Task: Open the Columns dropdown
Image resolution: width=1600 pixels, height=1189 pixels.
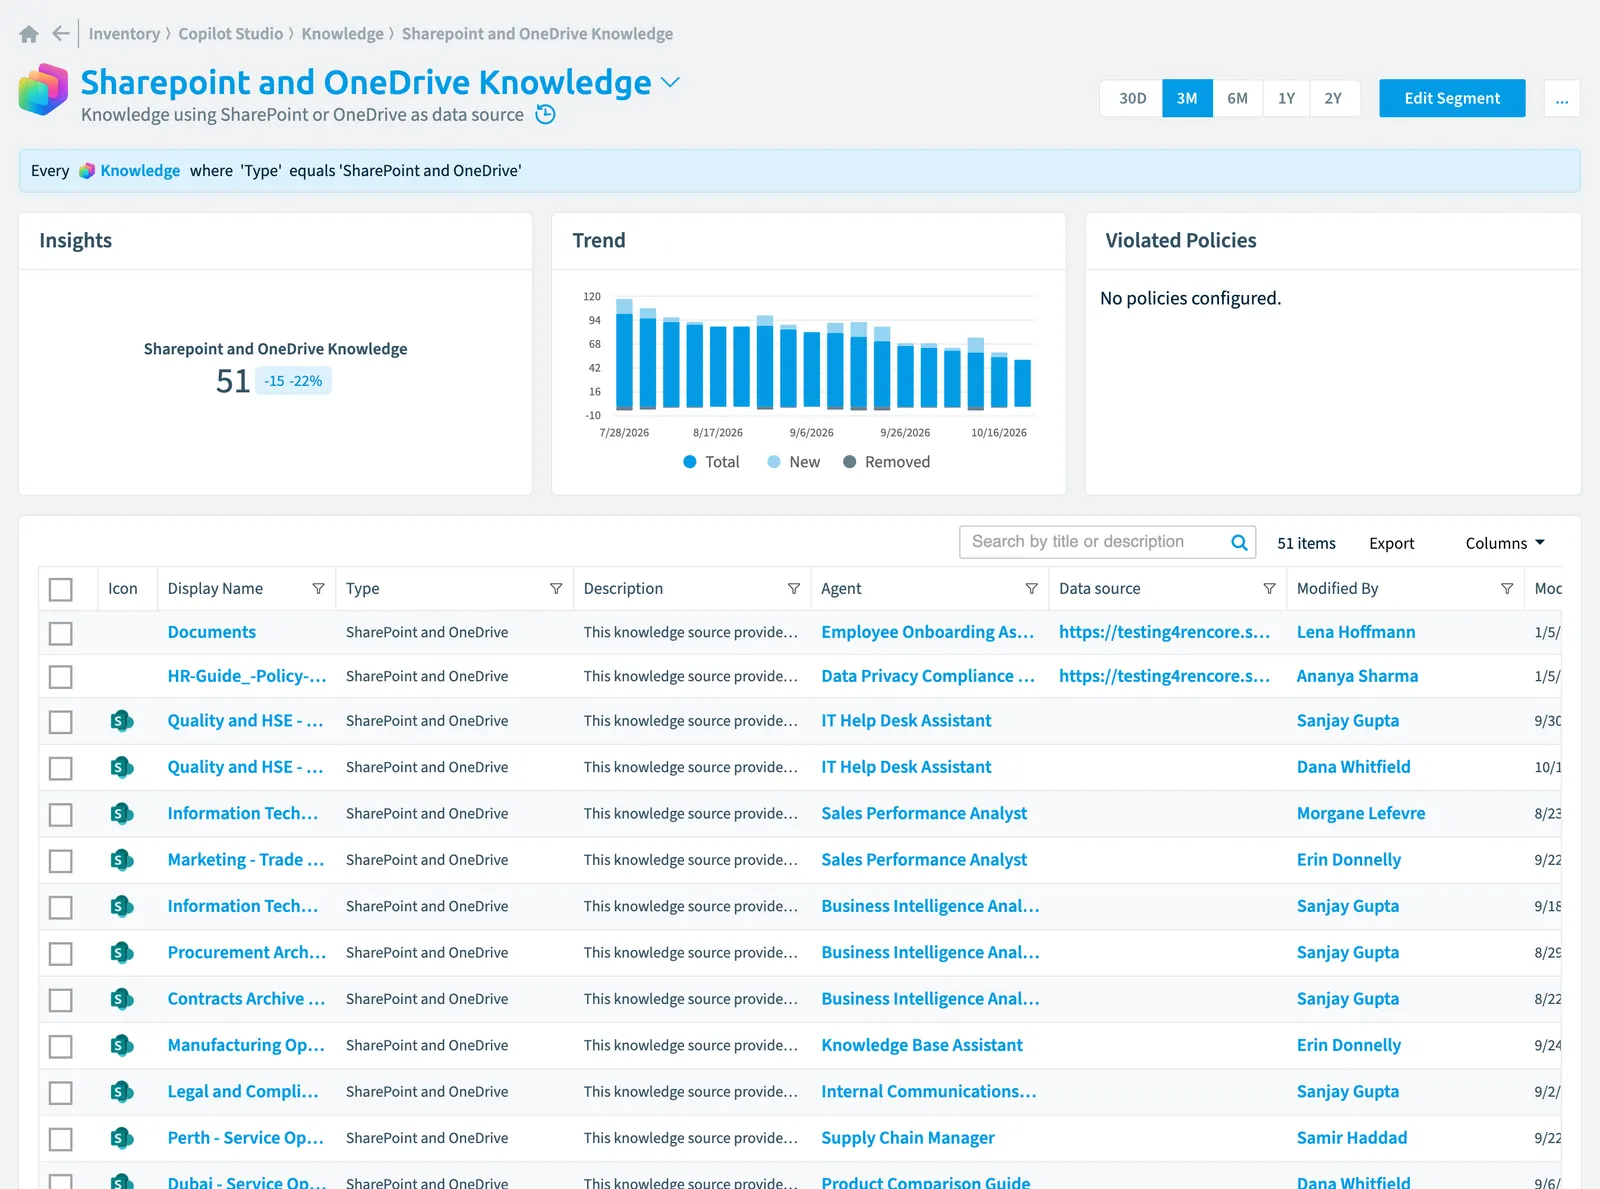Action: point(1505,543)
